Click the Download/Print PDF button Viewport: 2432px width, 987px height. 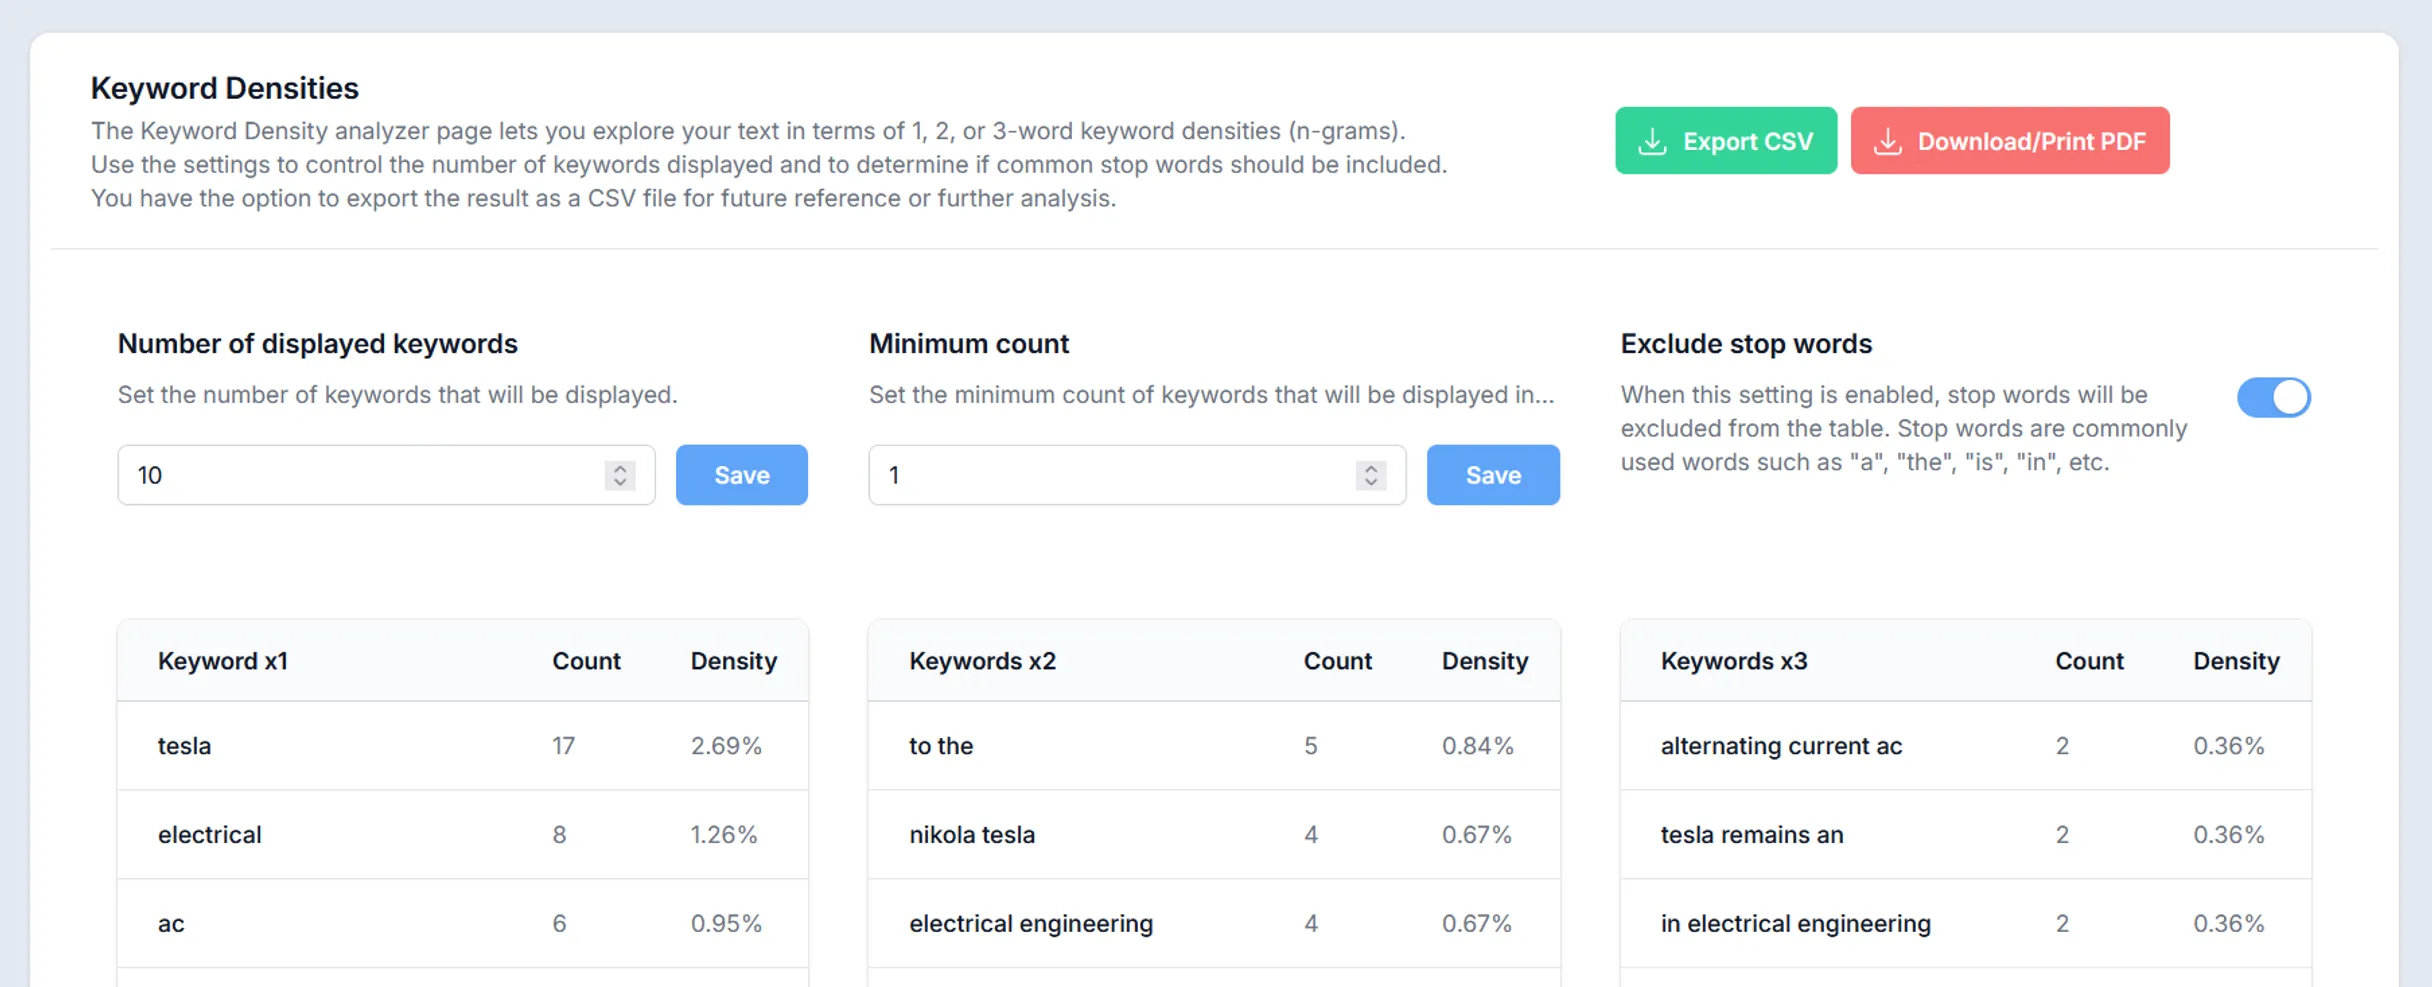tap(2010, 141)
